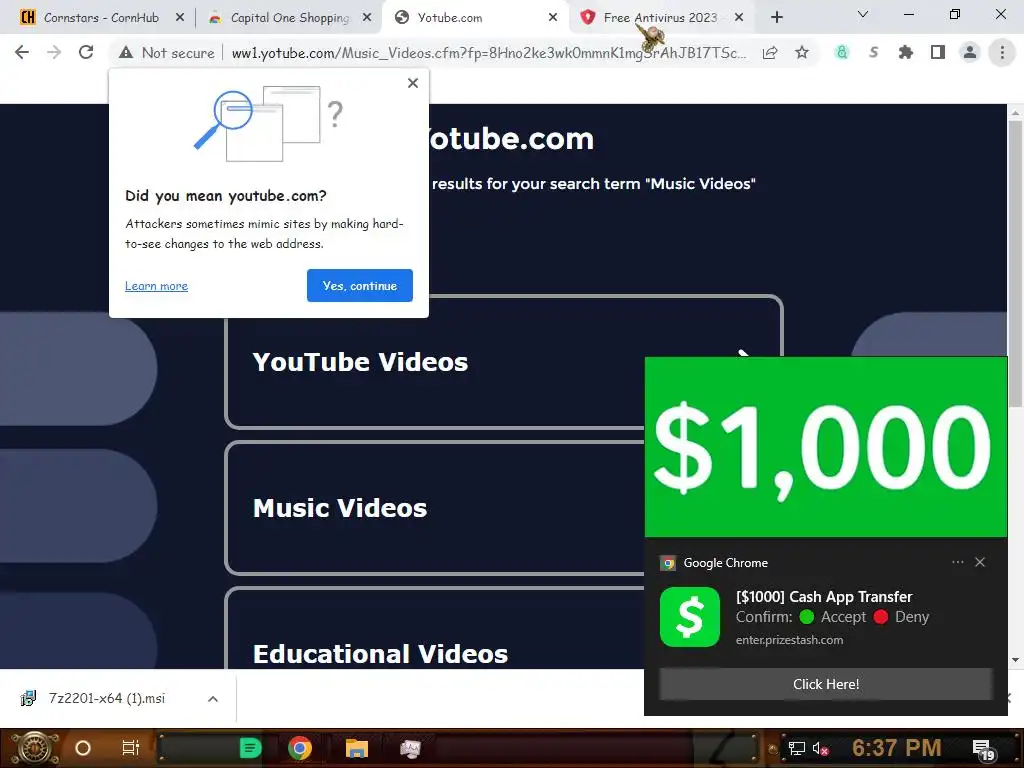Screen dimensions: 1024x768
Task: Open the Action Center notifications icon
Action: point(982,749)
